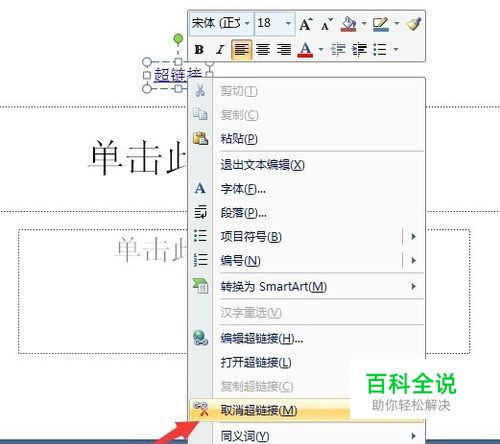Screen dimensions: 500x444
Task: Open font name dropdown 宋体
Action: point(247,23)
